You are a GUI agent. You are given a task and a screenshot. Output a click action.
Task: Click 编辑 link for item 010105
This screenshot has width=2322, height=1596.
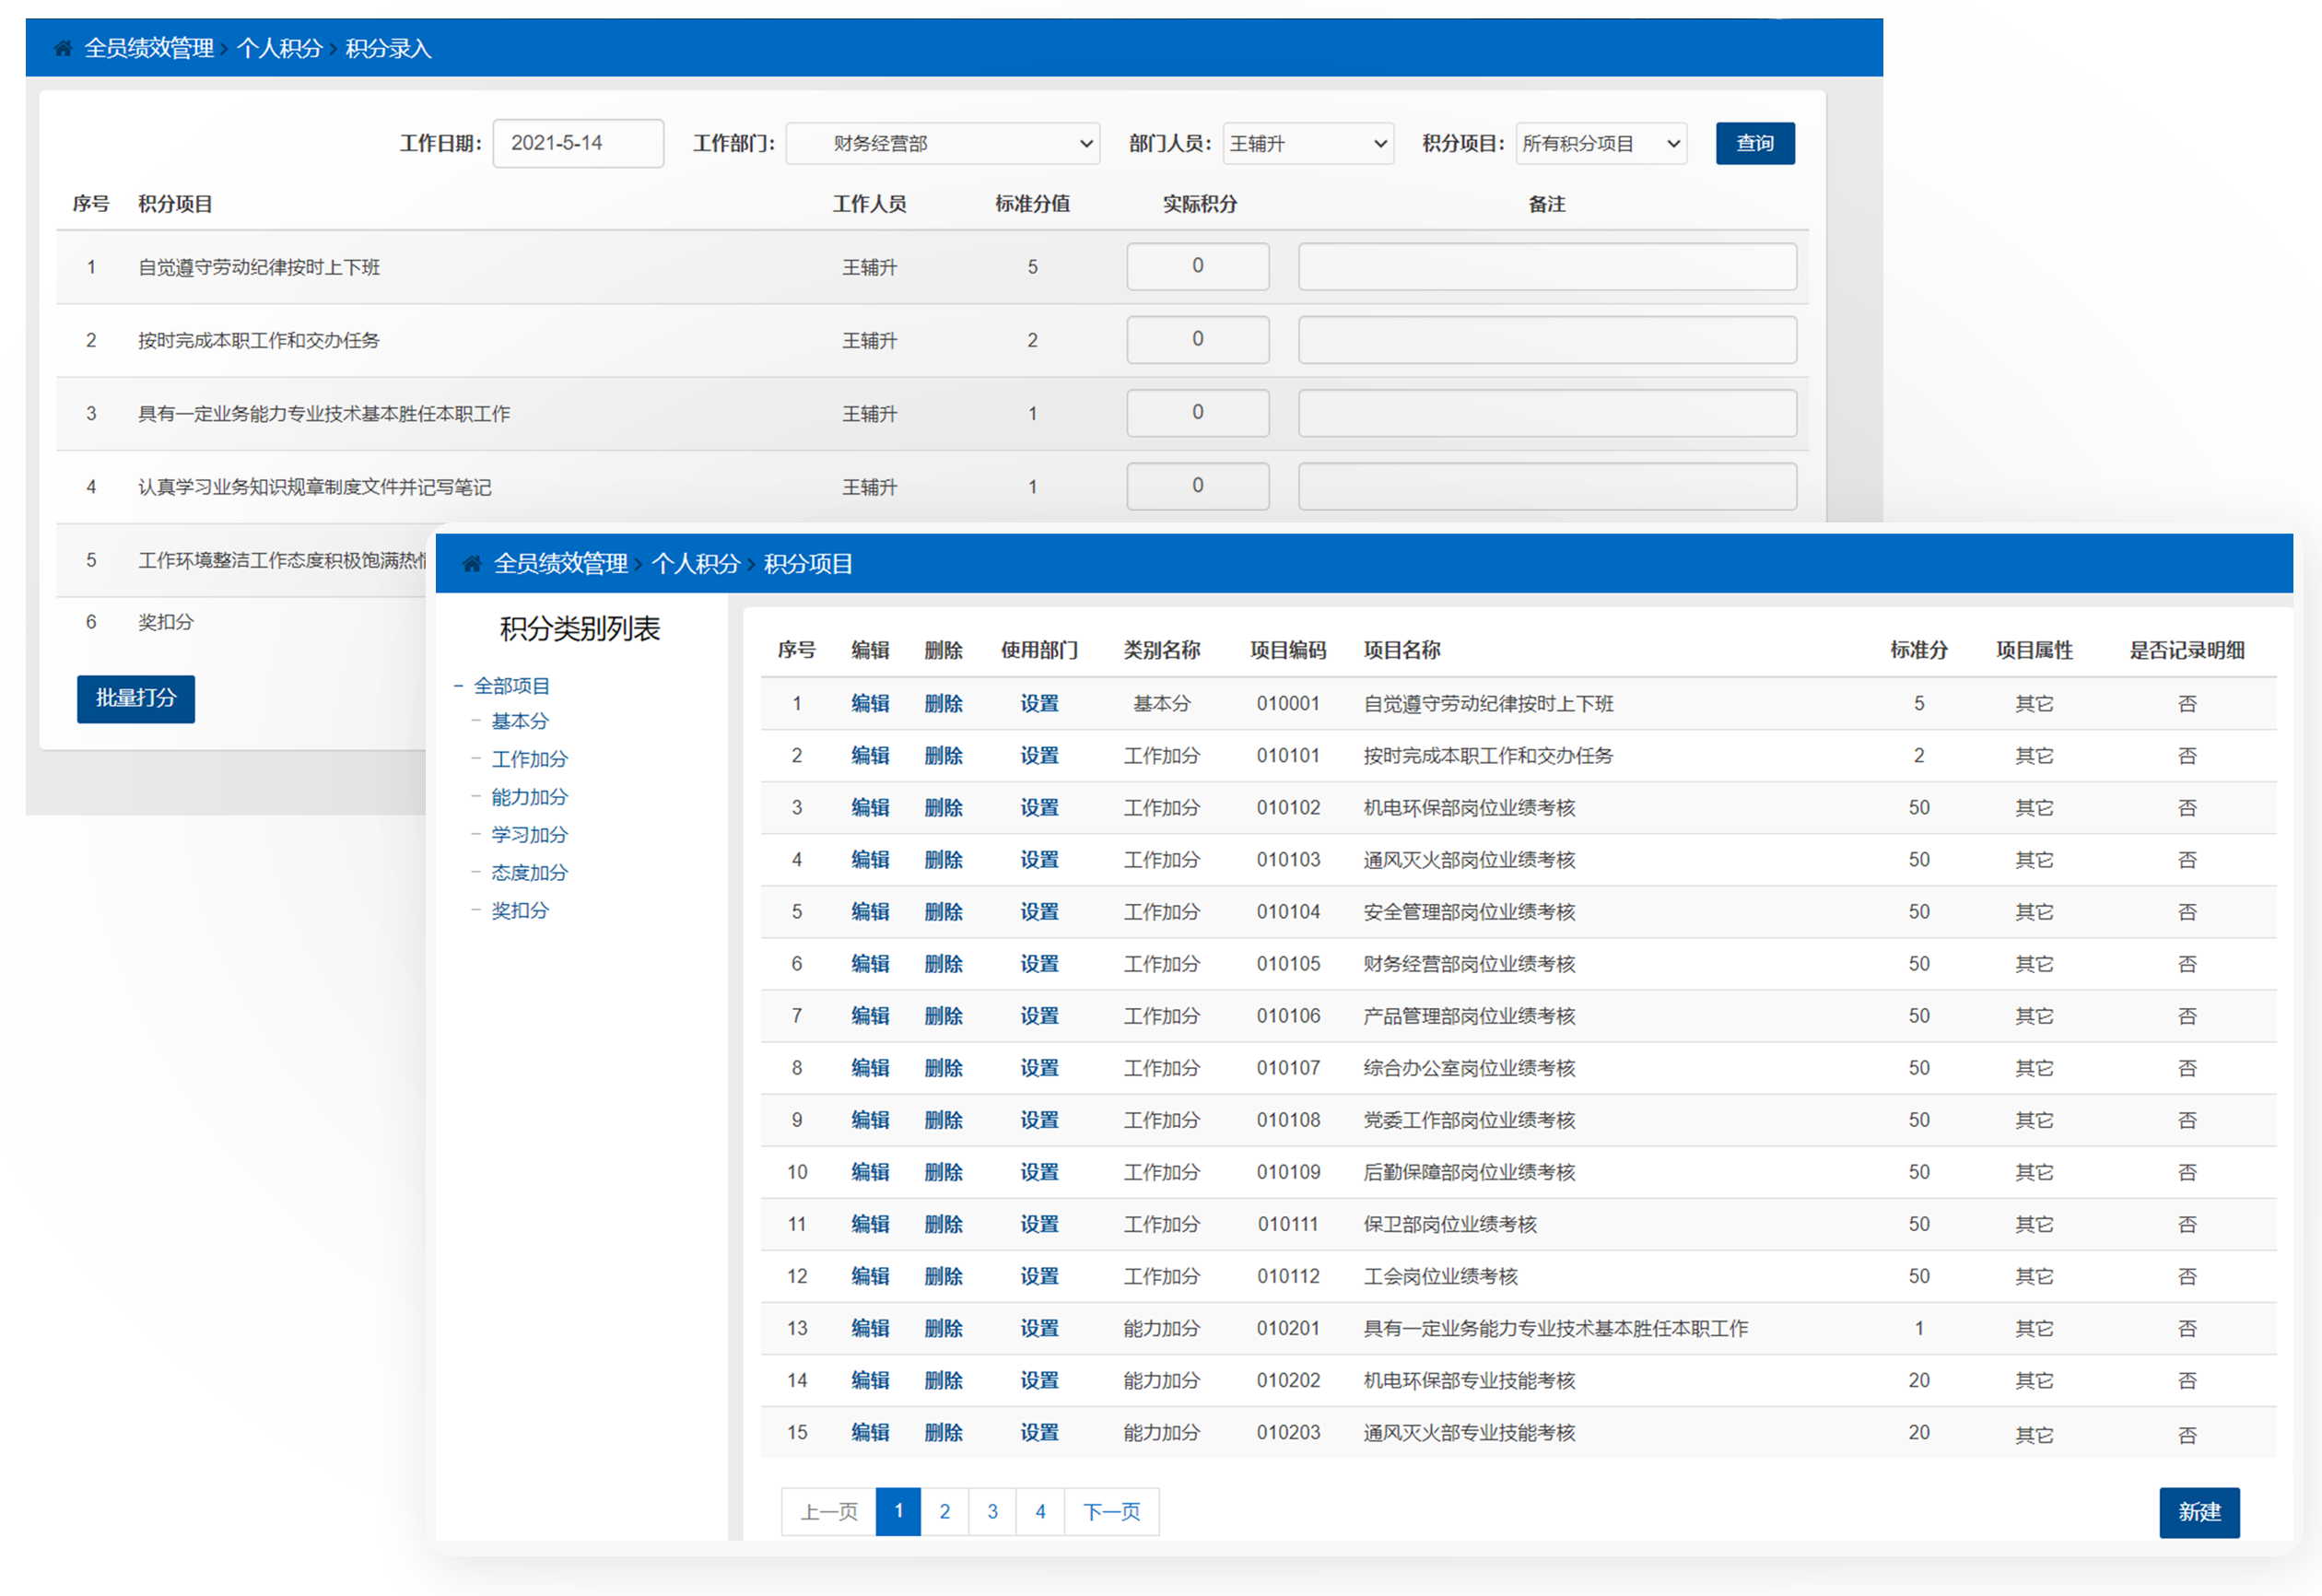click(x=870, y=964)
